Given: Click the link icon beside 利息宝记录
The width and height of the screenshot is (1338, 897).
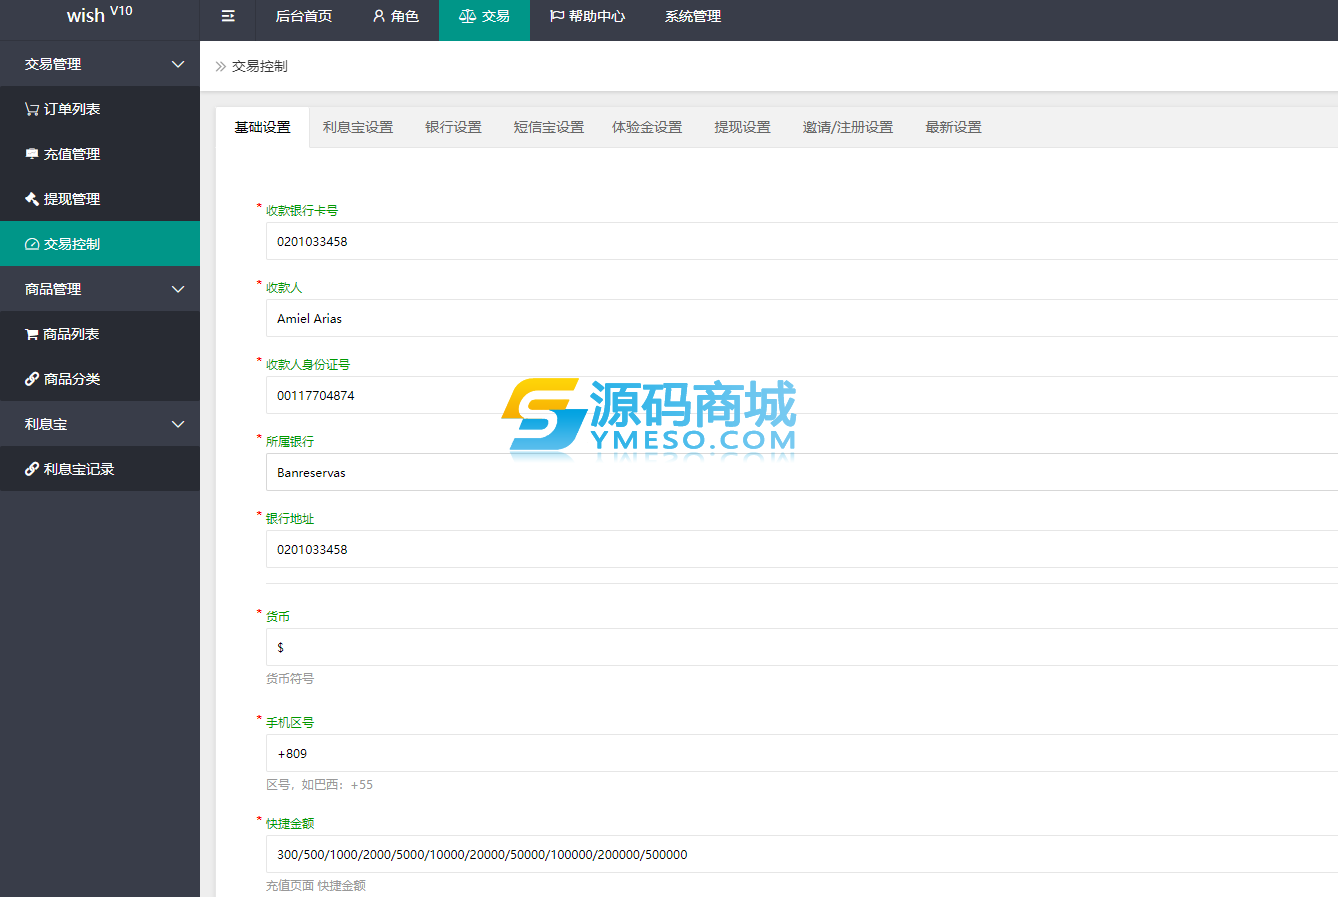Looking at the screenshot, I should point(32,469).
